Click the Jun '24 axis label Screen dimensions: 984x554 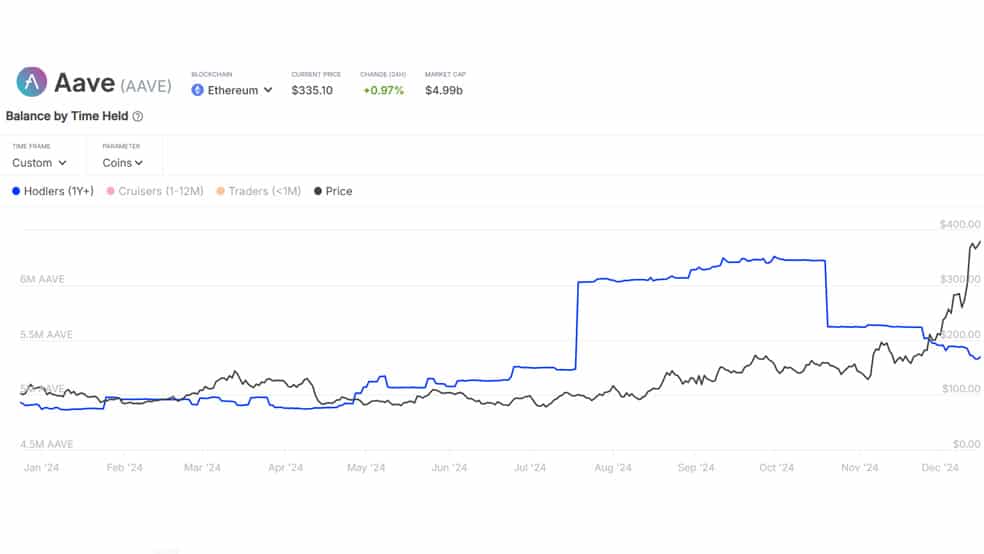[x=449, y=467]
